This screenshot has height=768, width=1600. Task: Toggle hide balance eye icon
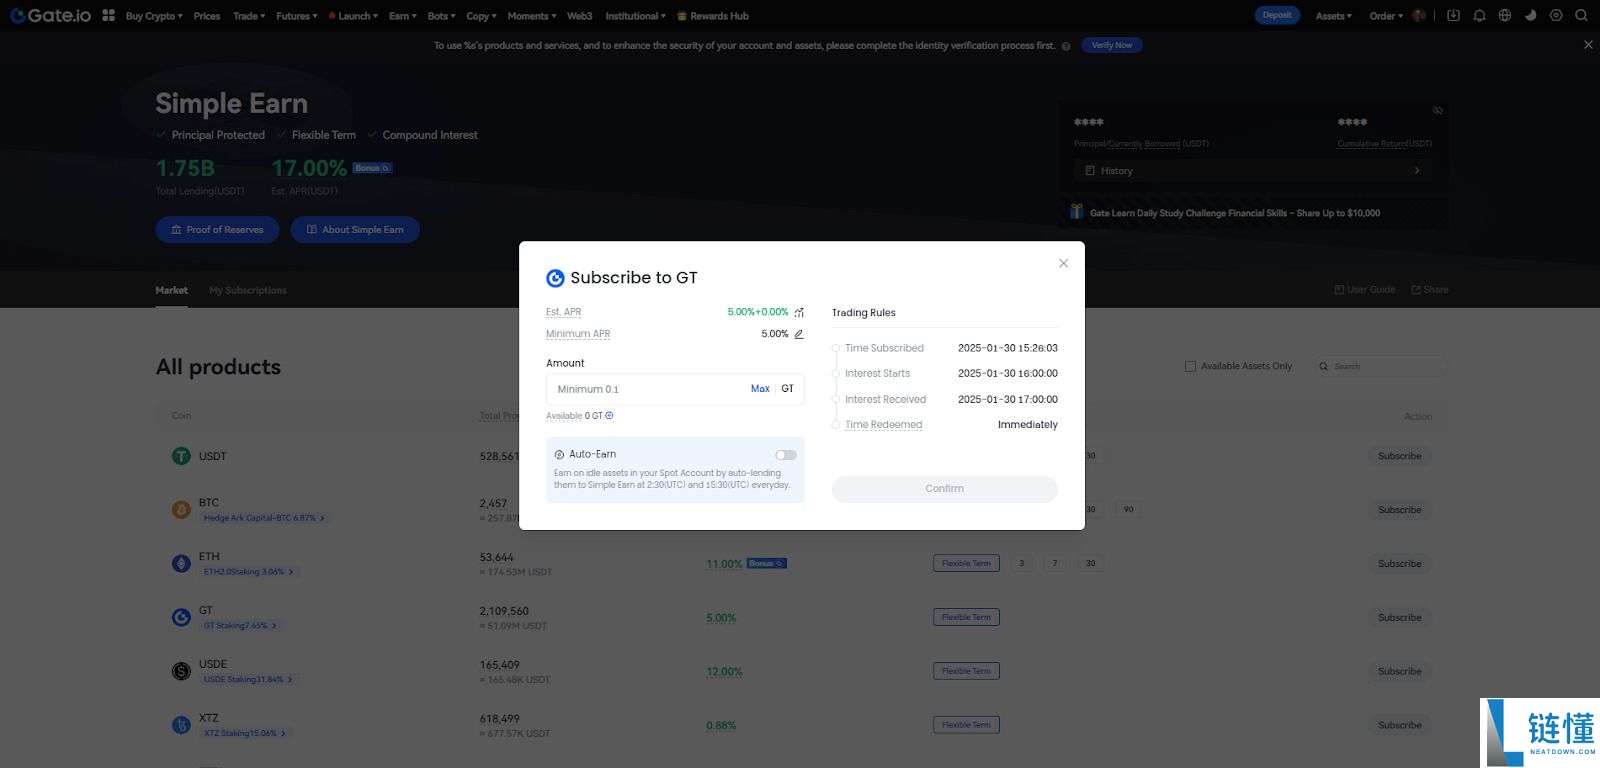coord(1437,110)
